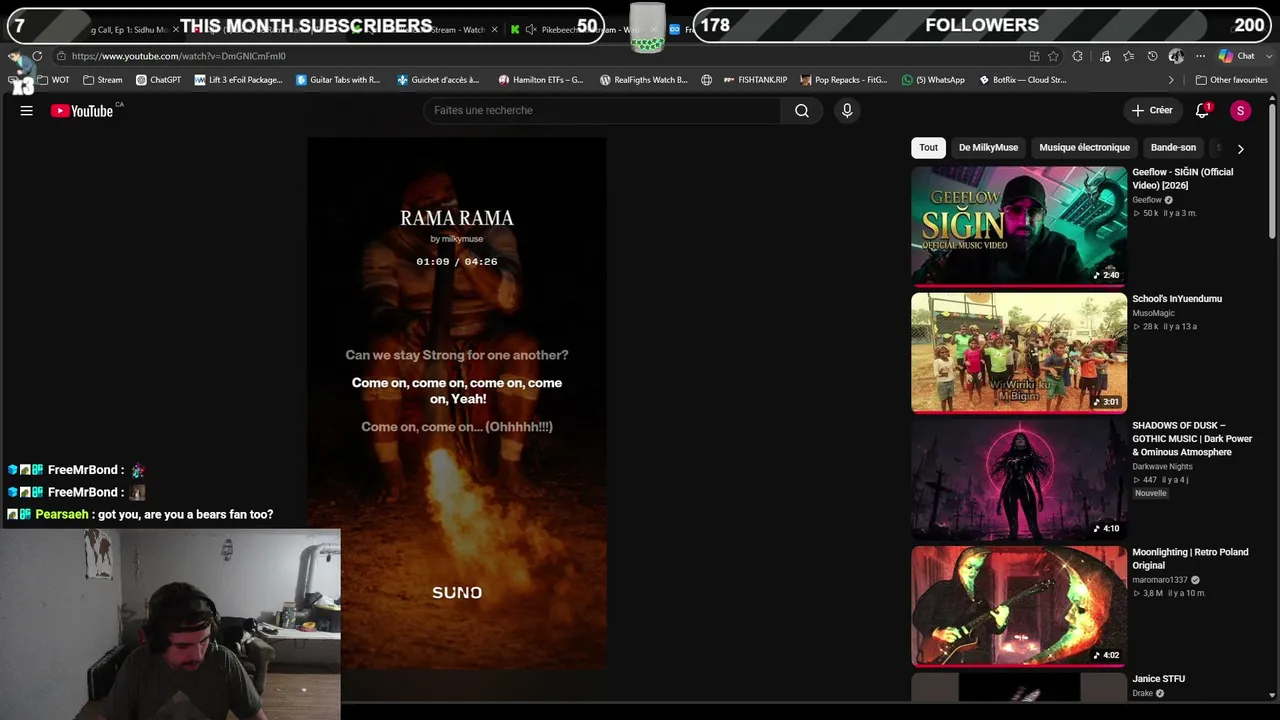The image size is (1280, 720).
Task: Open the Pop Repacks bookmark
Action: [x=844, y=80]
